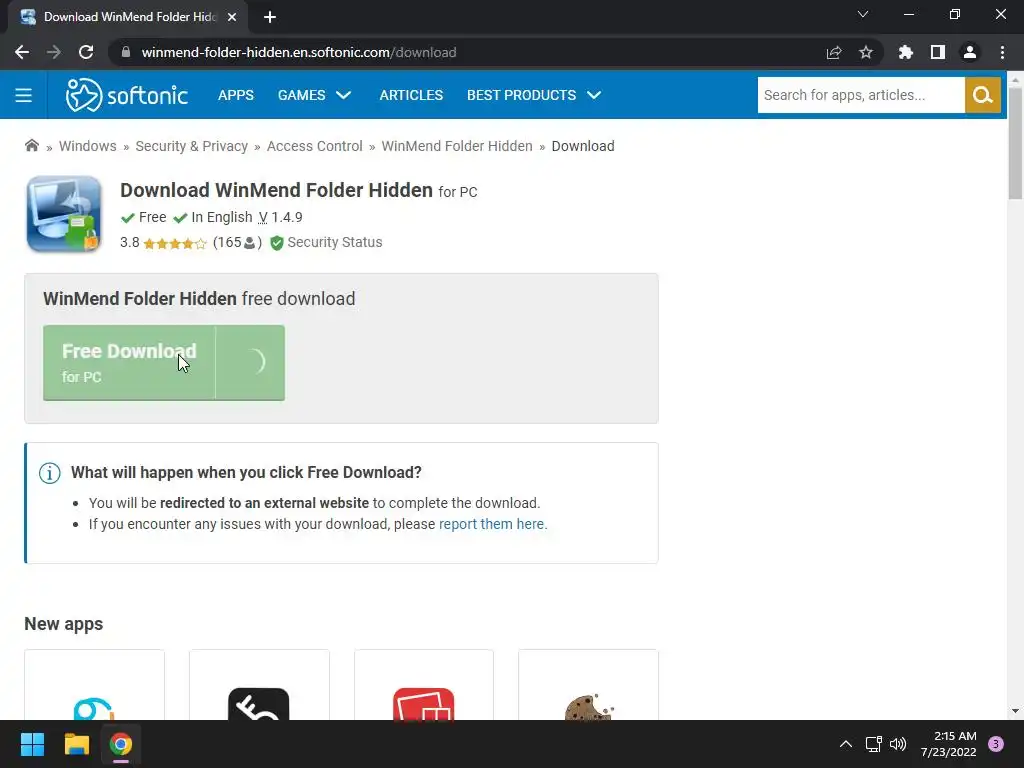Click the Softonic logo
This screenshot has height=768, width=1024.
[x=127, y=95]
